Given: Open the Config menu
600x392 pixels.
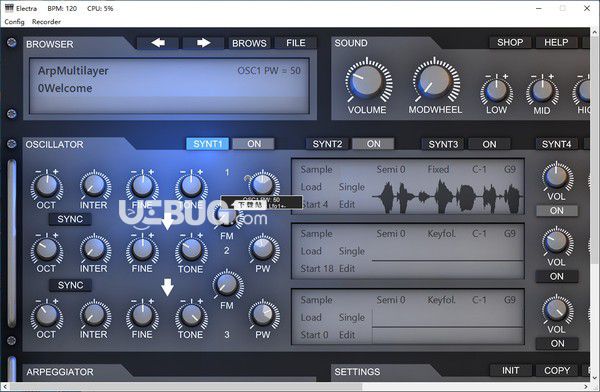Looking at the screenshot, I should pos(14,22).
